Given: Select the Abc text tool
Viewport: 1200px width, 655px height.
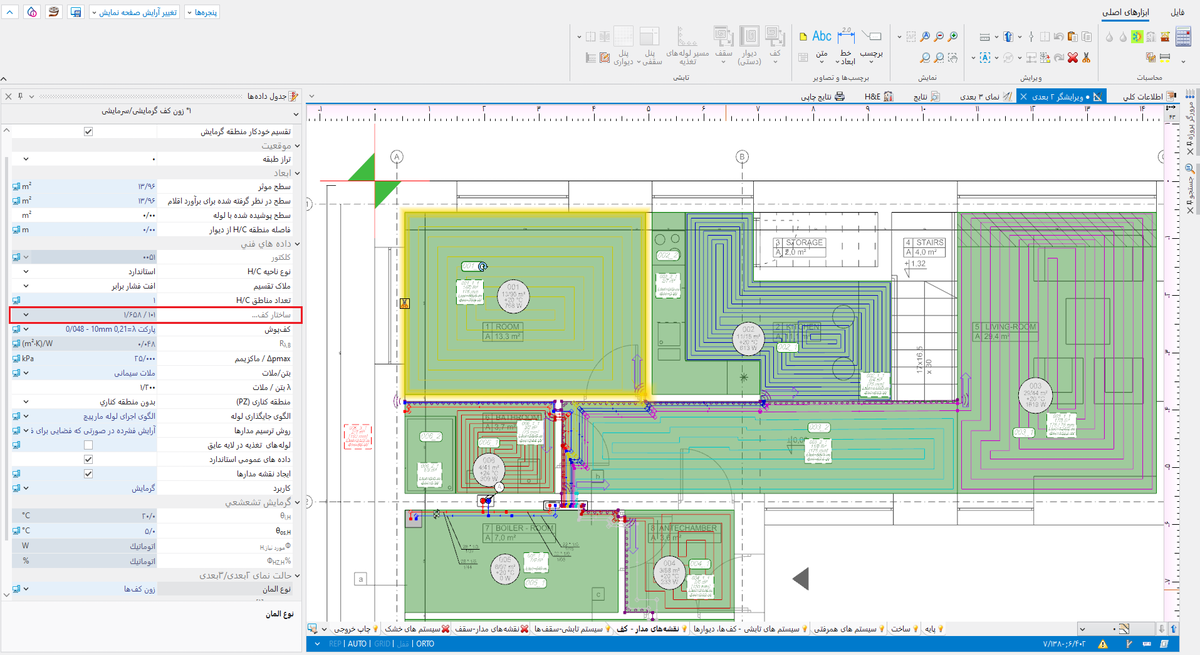Looking at the screenshot, I should (x=821, y=38).
